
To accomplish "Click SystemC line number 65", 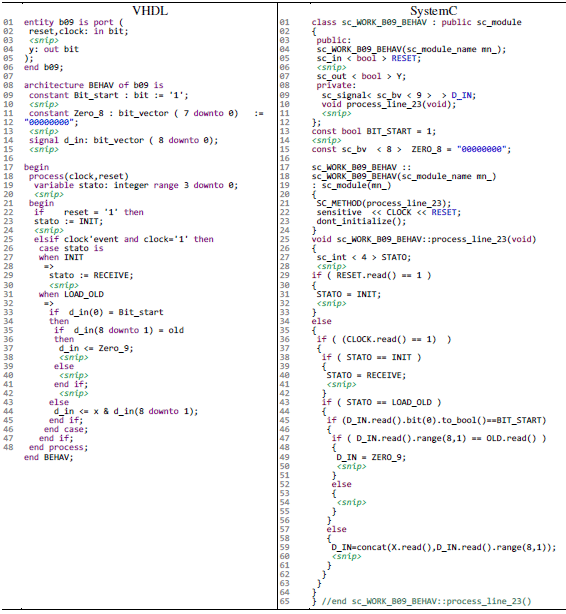I will click(x=285, y=601).
